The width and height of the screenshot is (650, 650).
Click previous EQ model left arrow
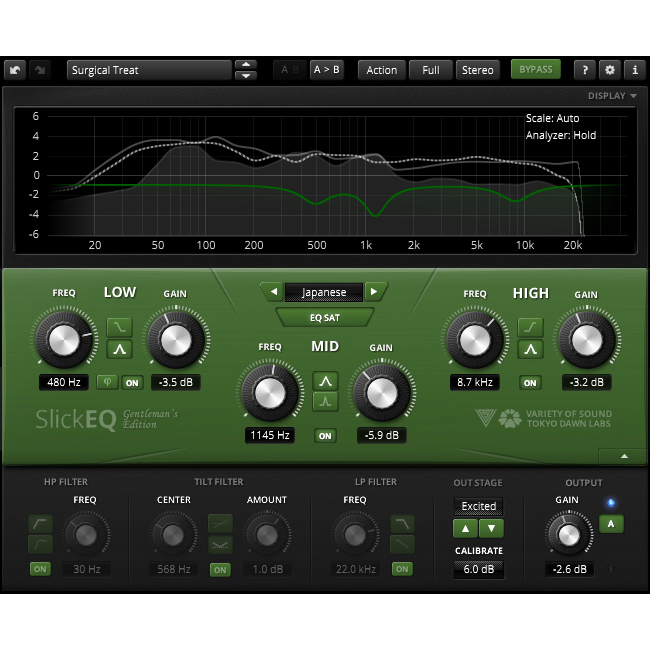[x=274, y=292]
